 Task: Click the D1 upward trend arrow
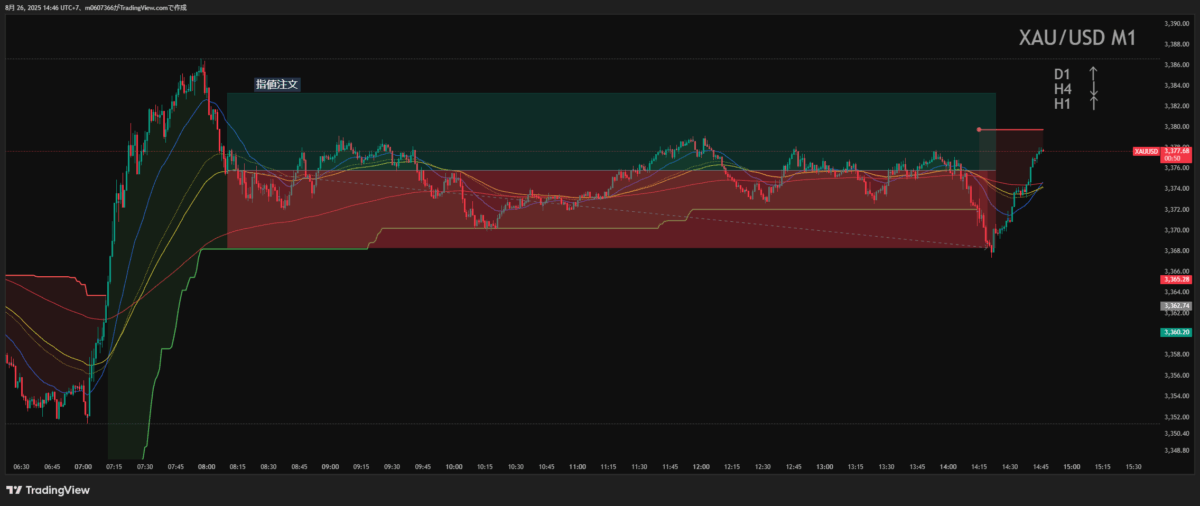point(1094,74)
